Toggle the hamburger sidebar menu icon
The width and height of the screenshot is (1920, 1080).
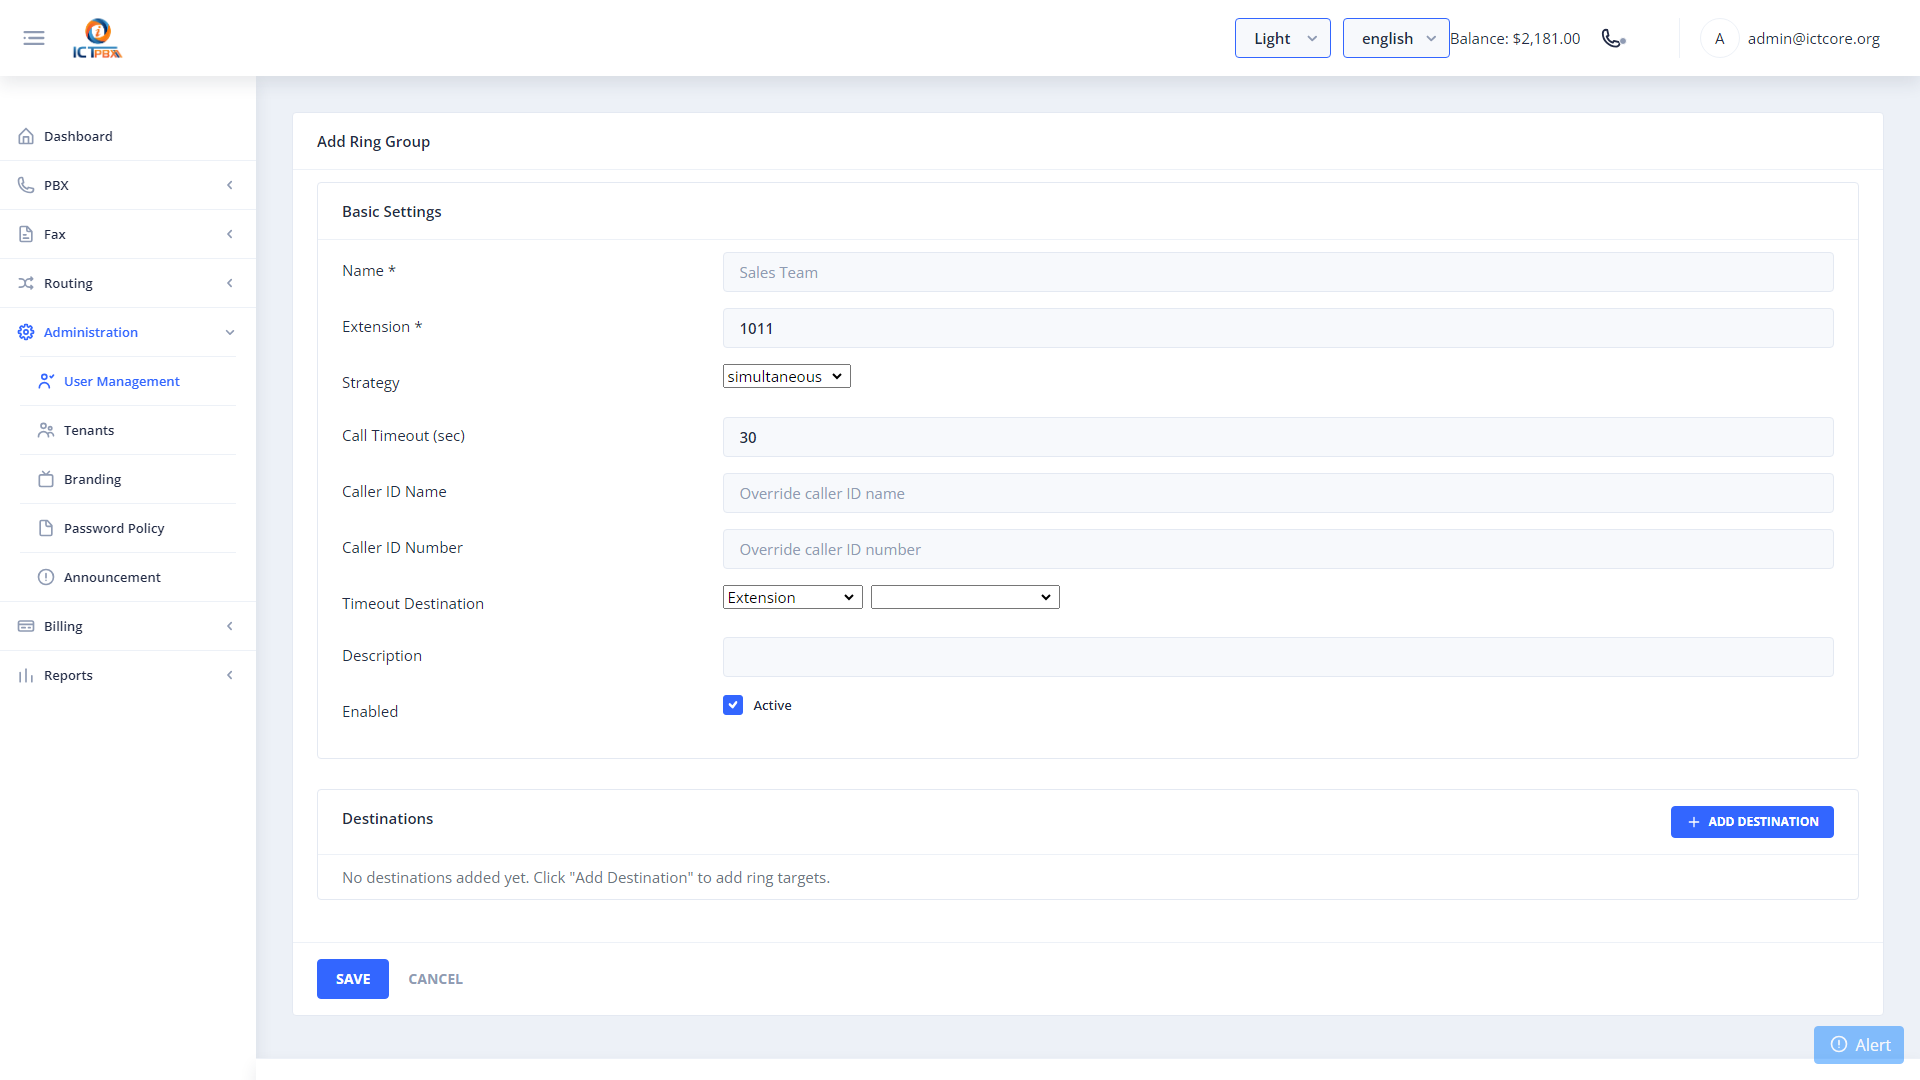coord(34,38)
